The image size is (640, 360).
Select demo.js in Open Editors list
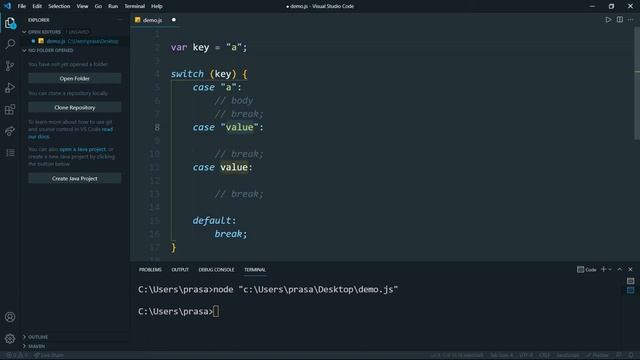click(76, 41)
